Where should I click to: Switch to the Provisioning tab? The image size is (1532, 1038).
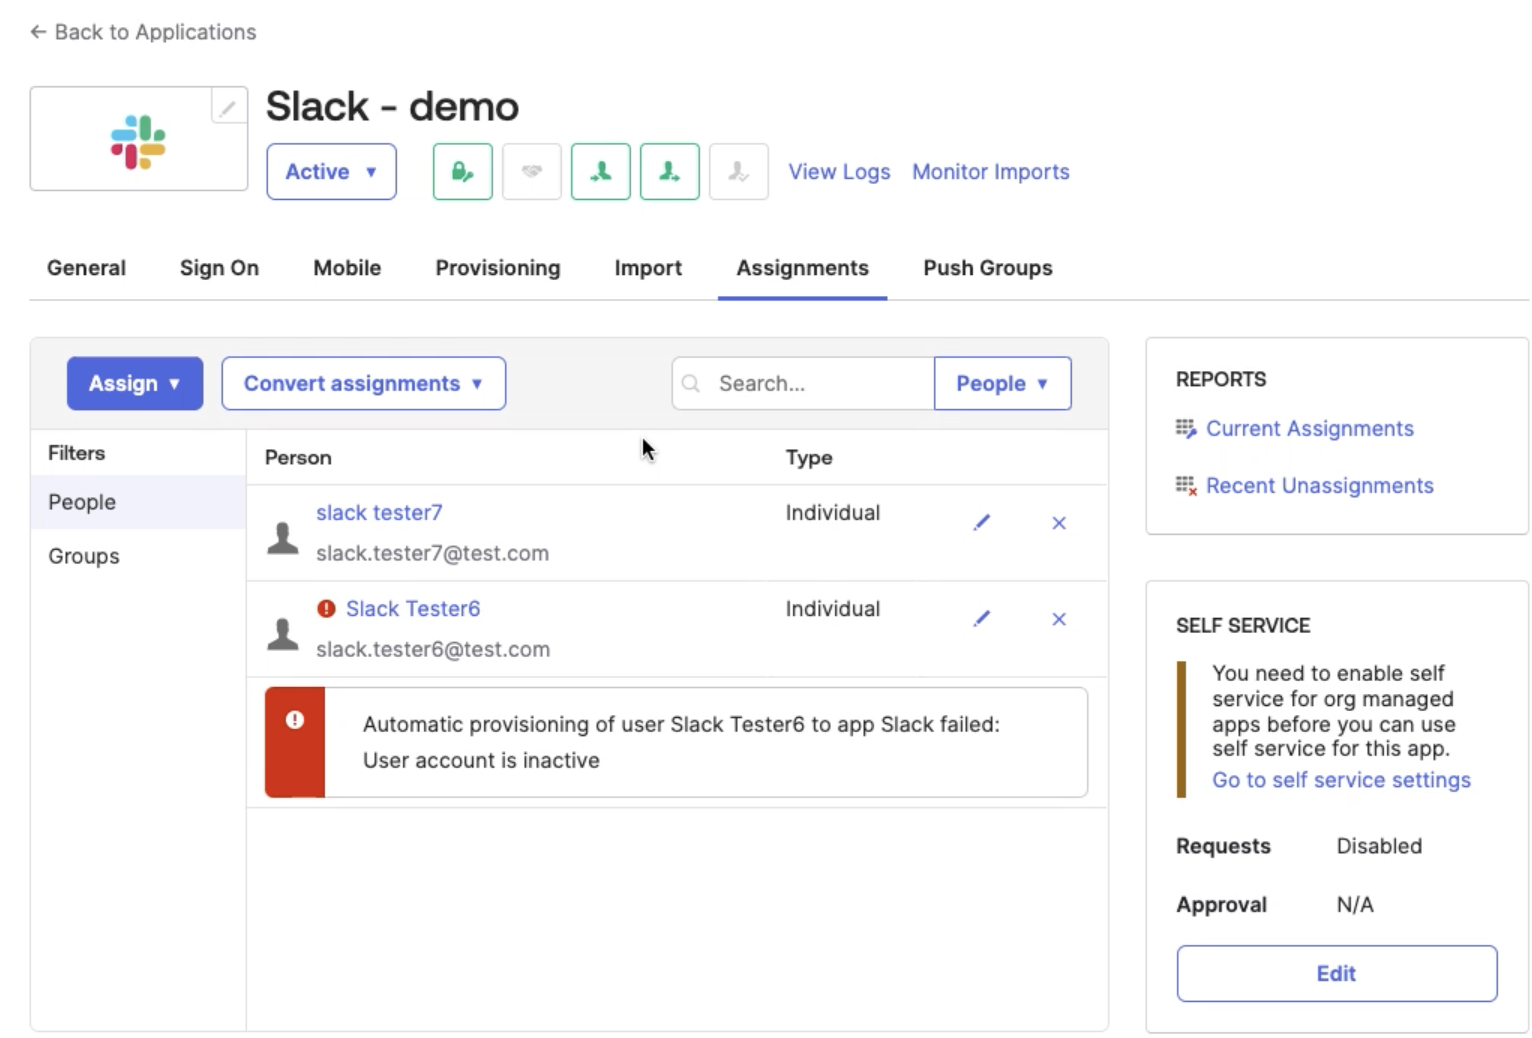point(497,268)
